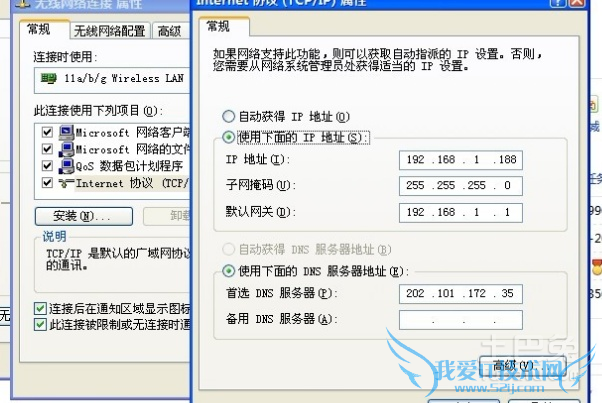Click the 高级(V) button in TCP/IP dialog
This screenshot has height=403, width=602.
tap(523, 366)
